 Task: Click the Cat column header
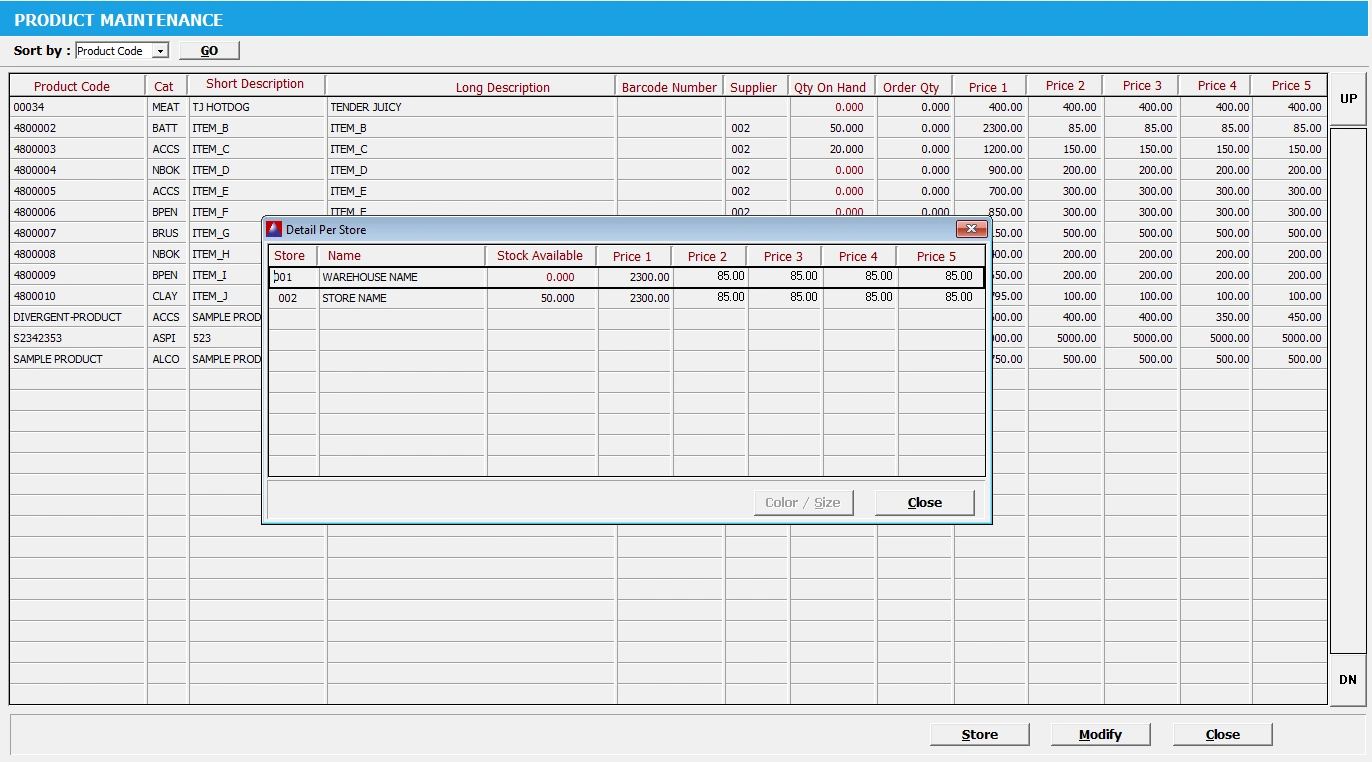coord(164,87)
